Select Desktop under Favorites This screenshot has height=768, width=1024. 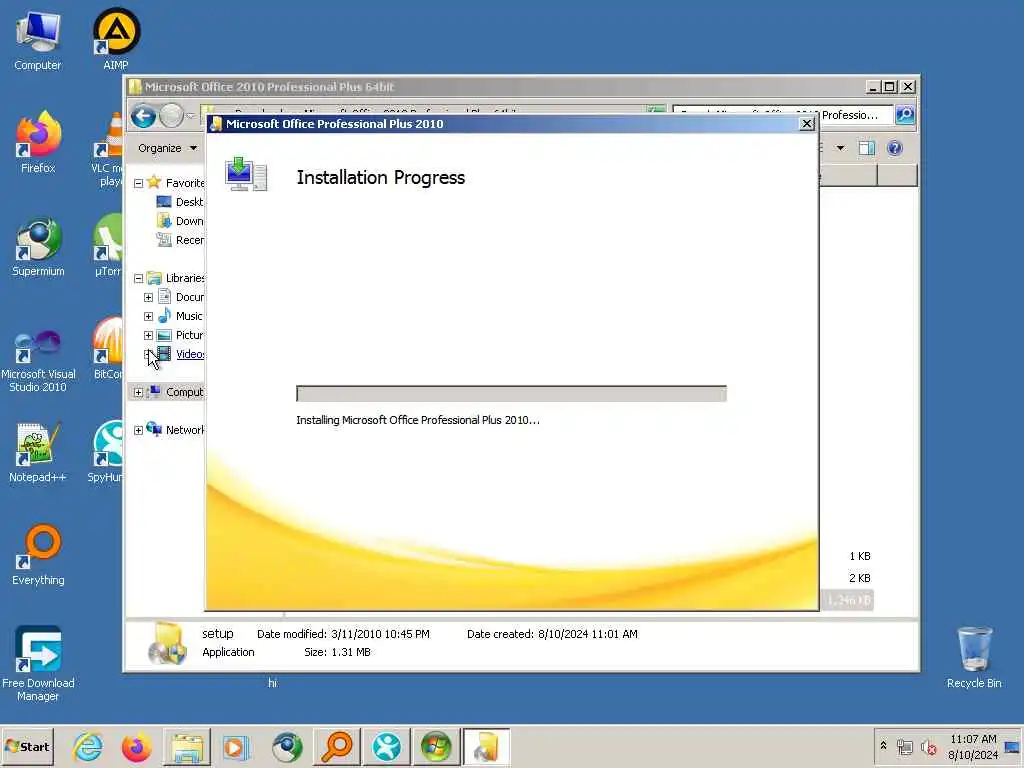(180, 202)
